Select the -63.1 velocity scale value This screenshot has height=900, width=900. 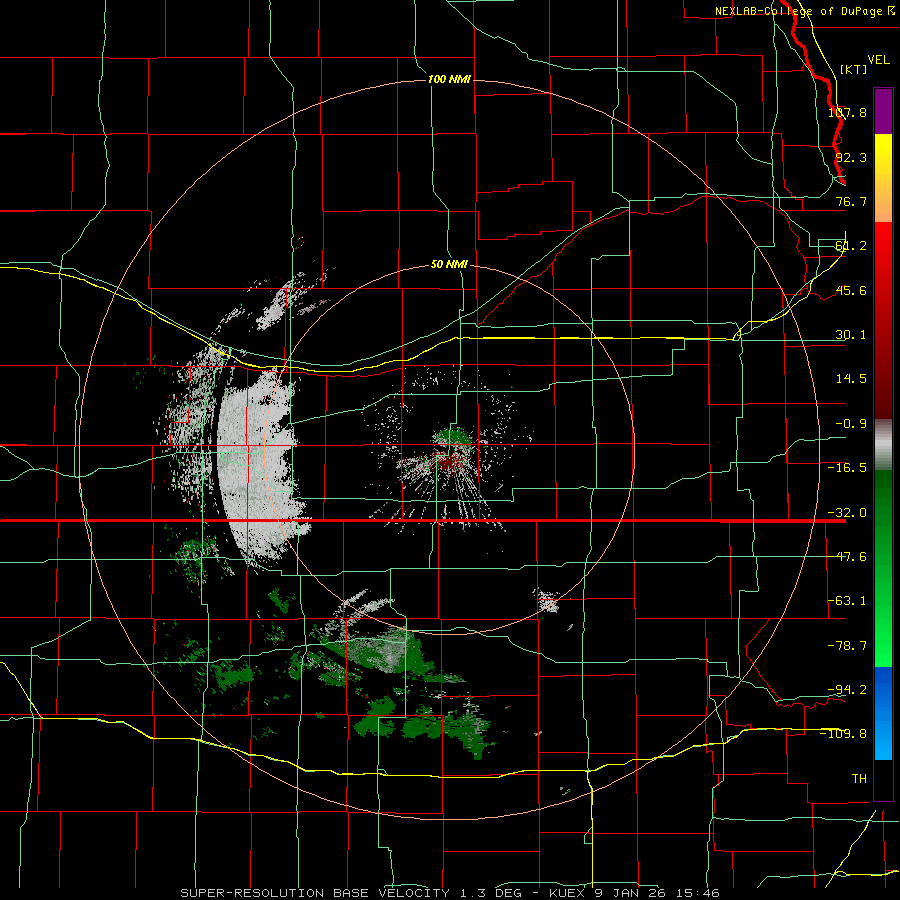click(x=847, y=601)
